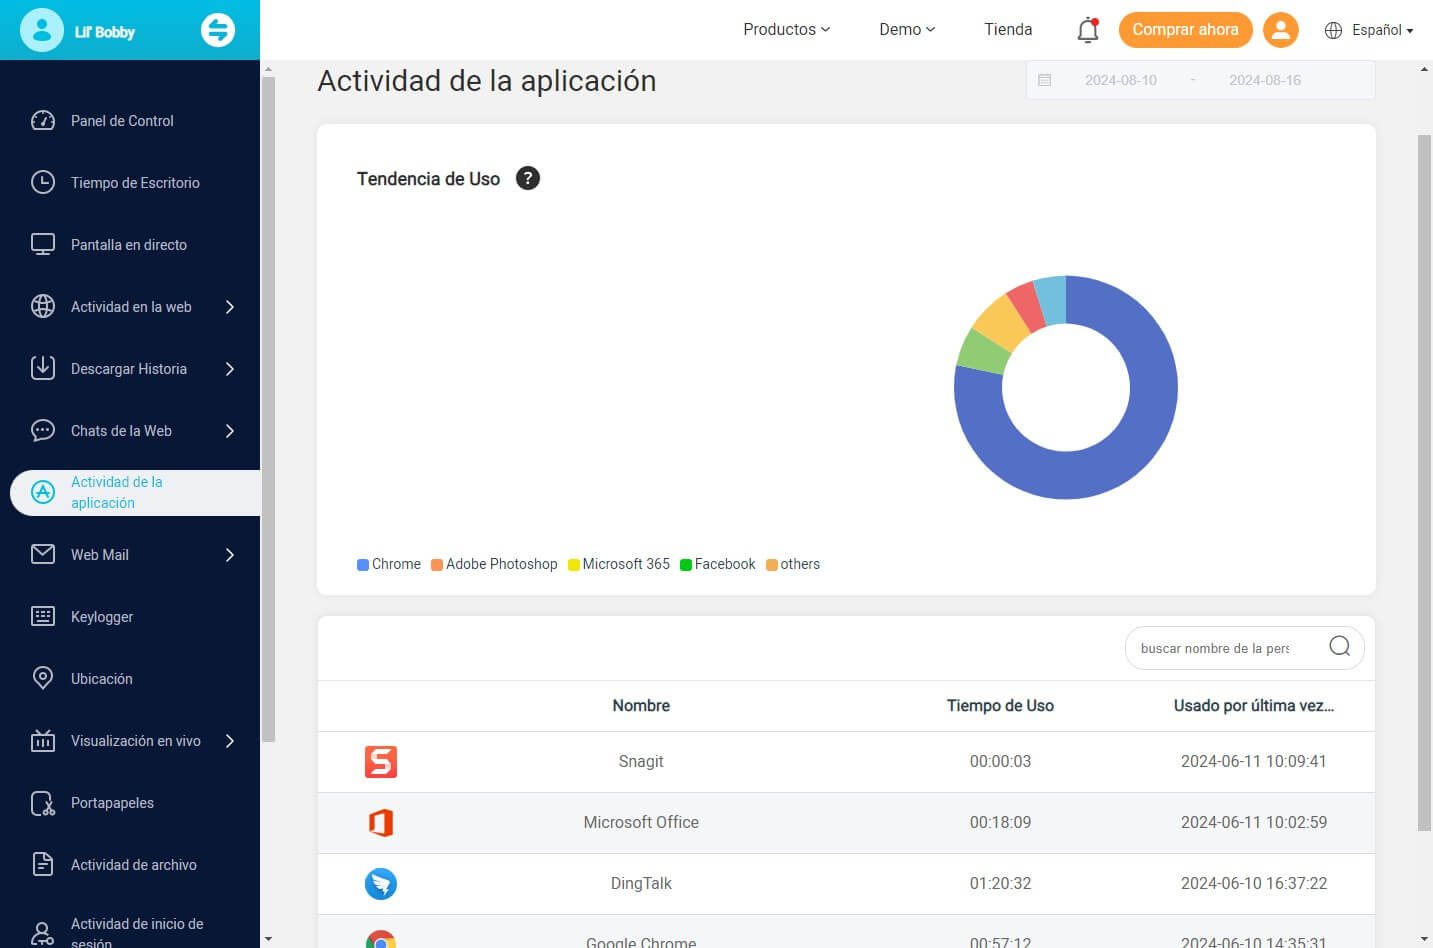Screen dimensions: 1433x948
Task: Select Portapapeles in the sidebar
Action: point(112,803)
